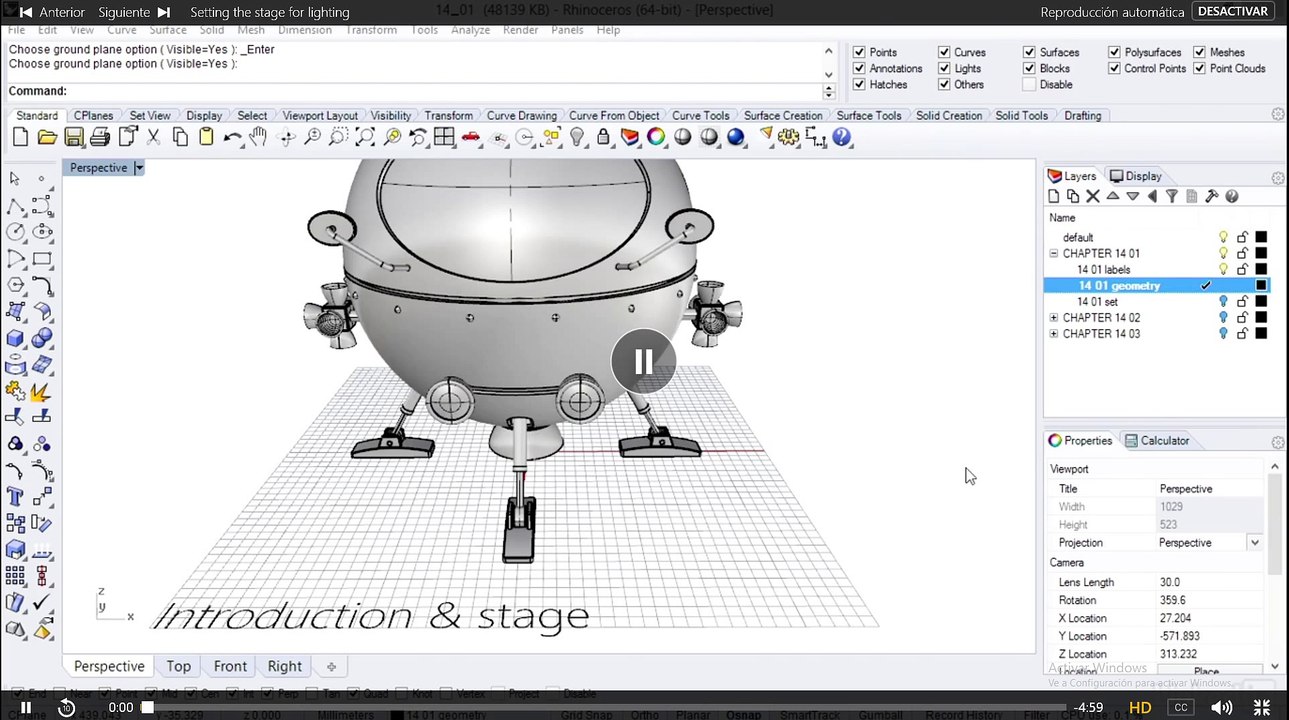Switch to the Solid Tools toolbar tab
This screenshot has width=1289, height=720.
coord(1021,116)
